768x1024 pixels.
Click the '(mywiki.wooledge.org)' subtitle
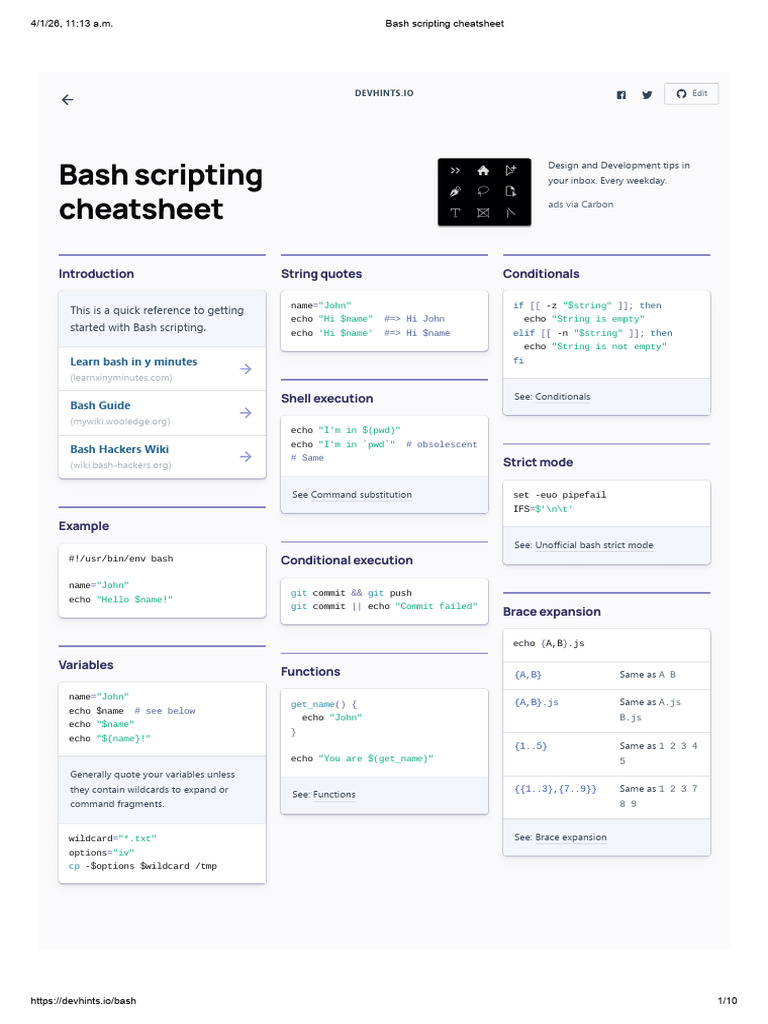coord(120,421)
